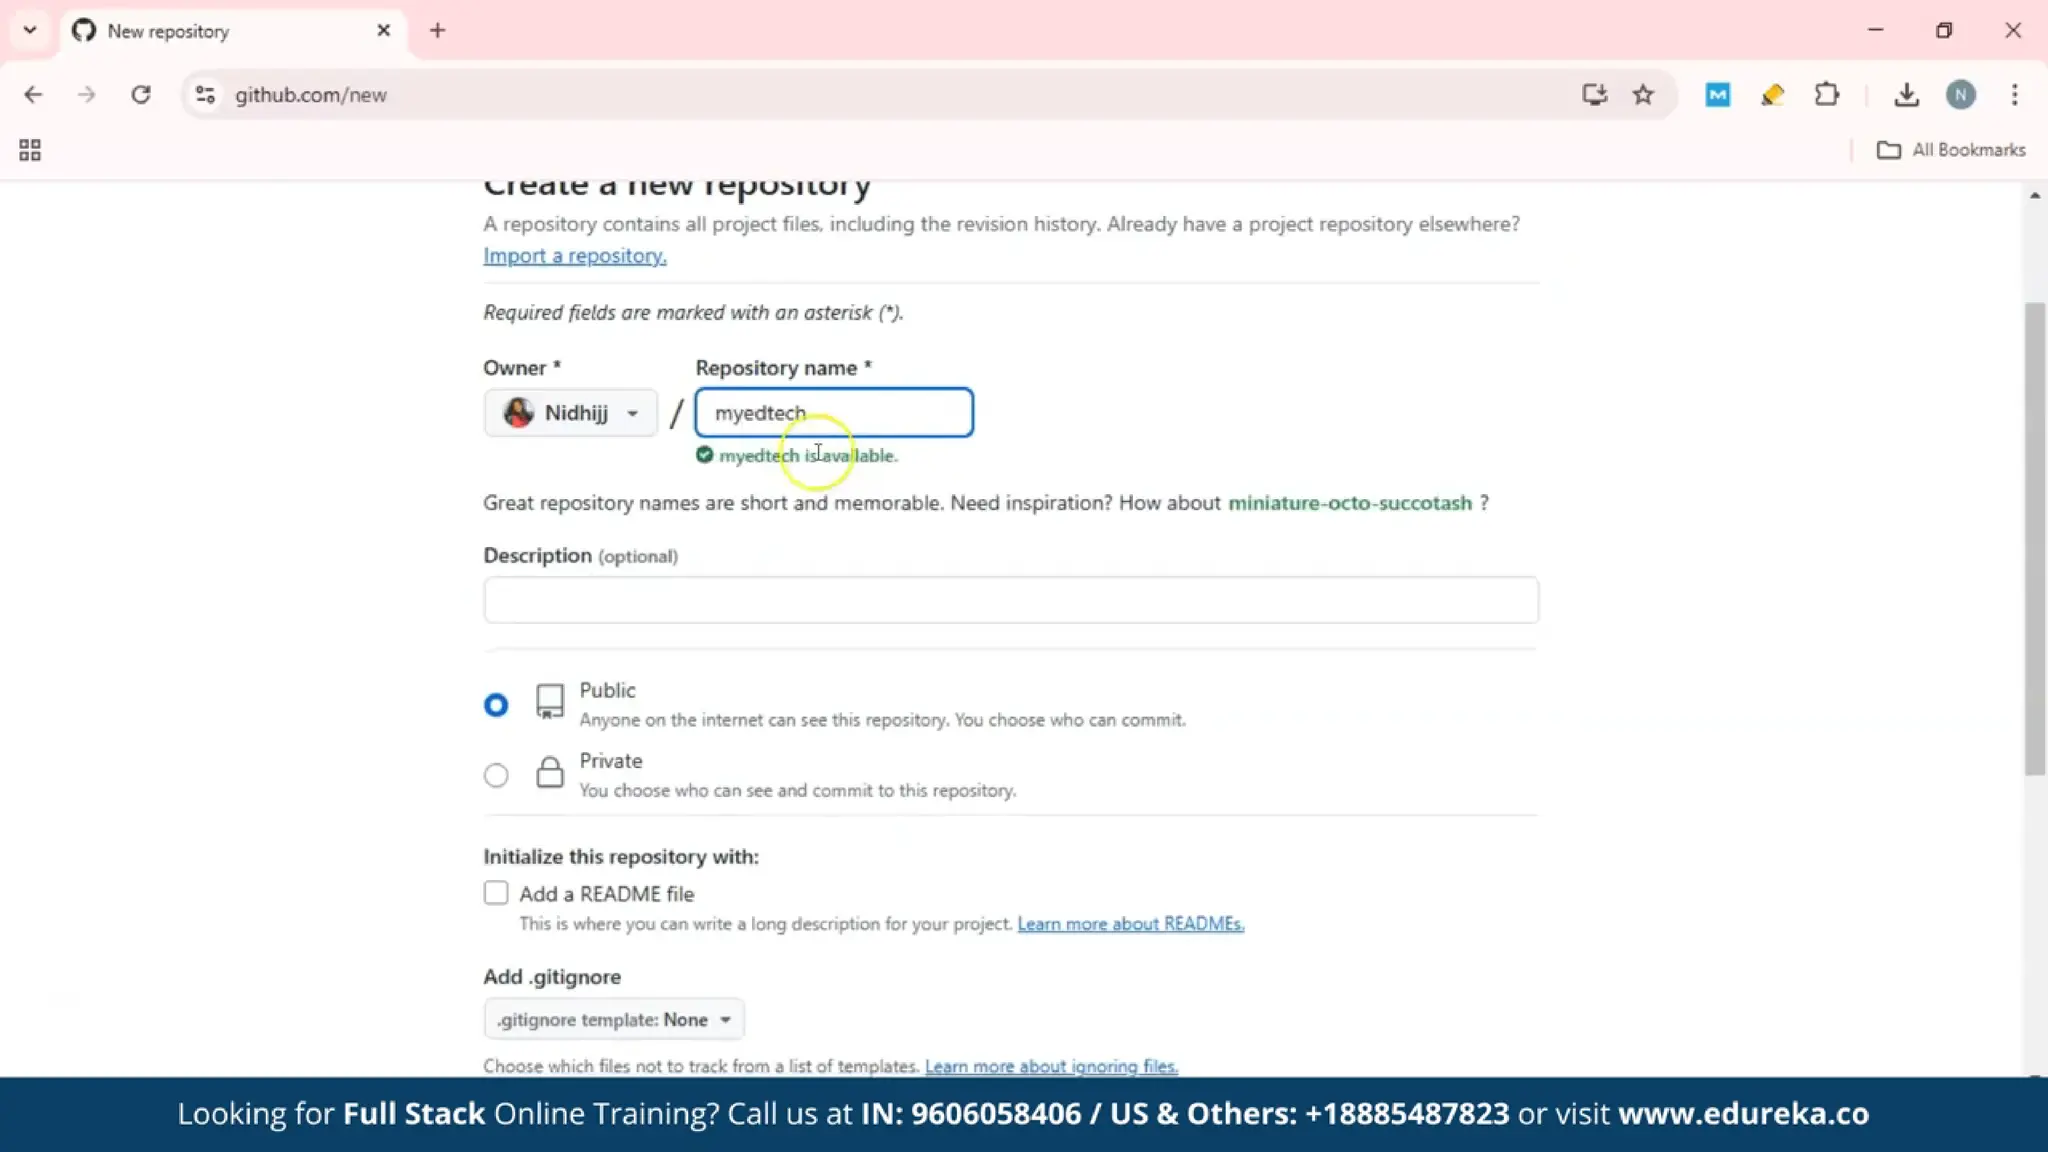The width and height of the screenshot is (2048, 1152).
Task: Use suggested name miniature-octo-succotash
Action: click(x=1350, y=503)
